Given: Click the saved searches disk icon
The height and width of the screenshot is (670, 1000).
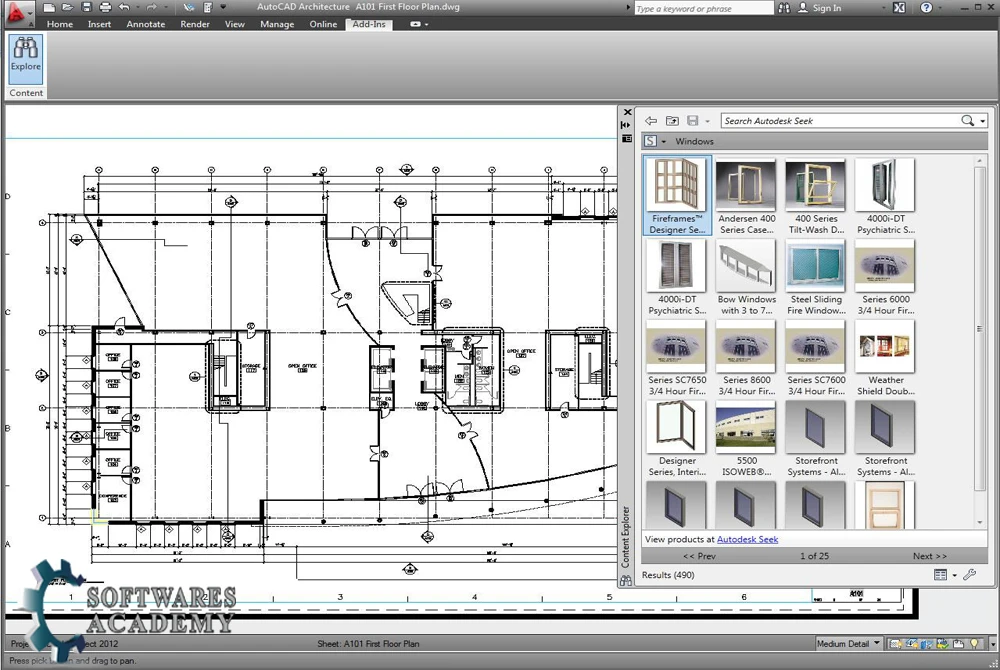Looking at the screenshot, I should [x=693, y=120].
